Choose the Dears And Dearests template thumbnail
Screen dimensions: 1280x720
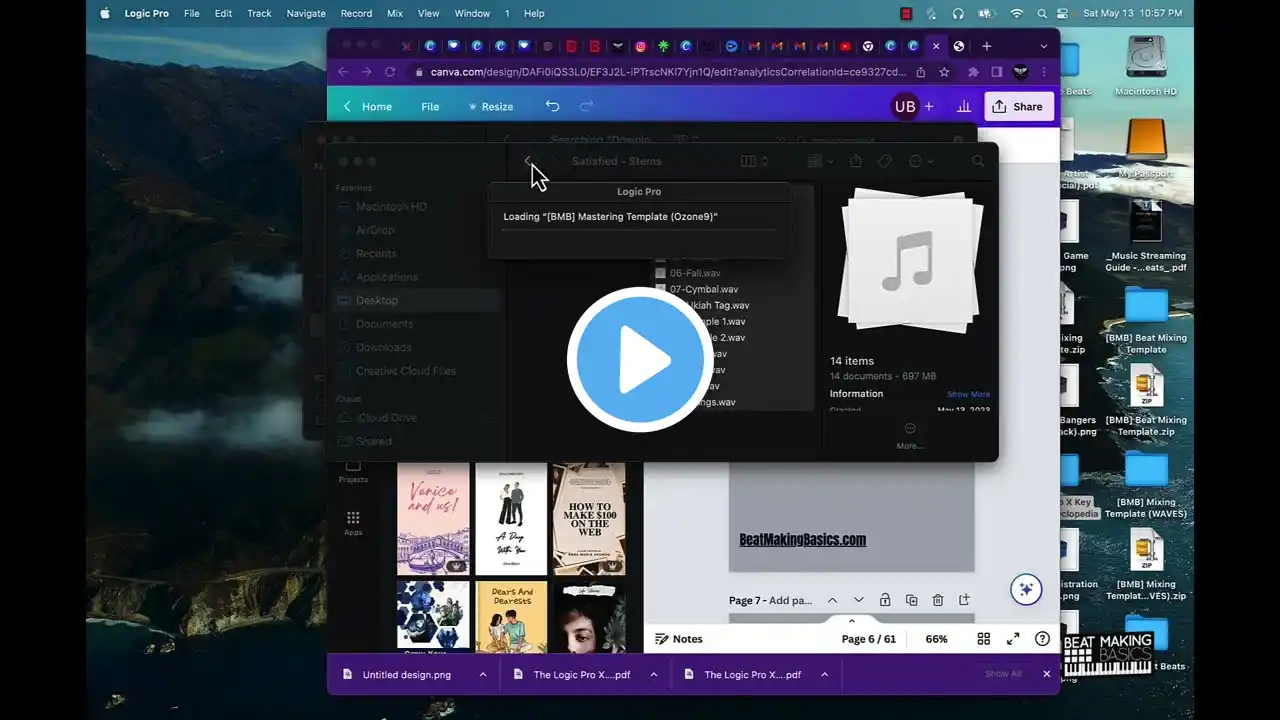pyautogui.click(x=511, y=617)
